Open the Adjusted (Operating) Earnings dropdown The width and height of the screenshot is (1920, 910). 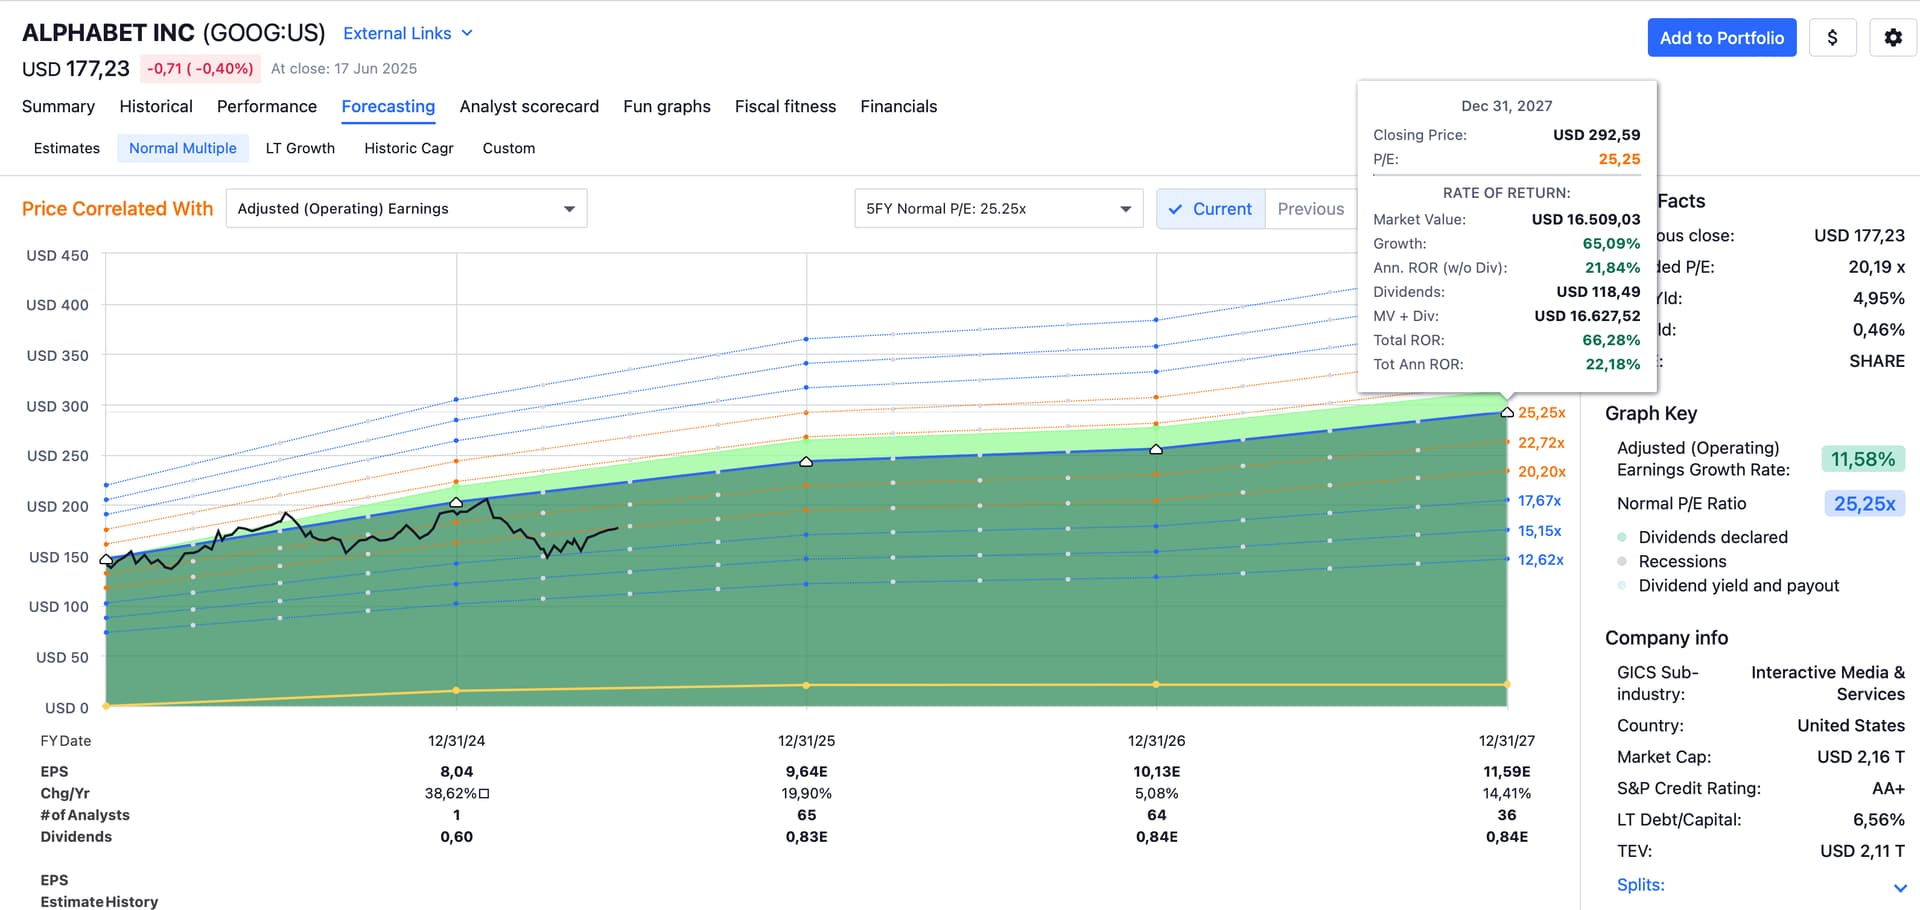click(406, 209)
